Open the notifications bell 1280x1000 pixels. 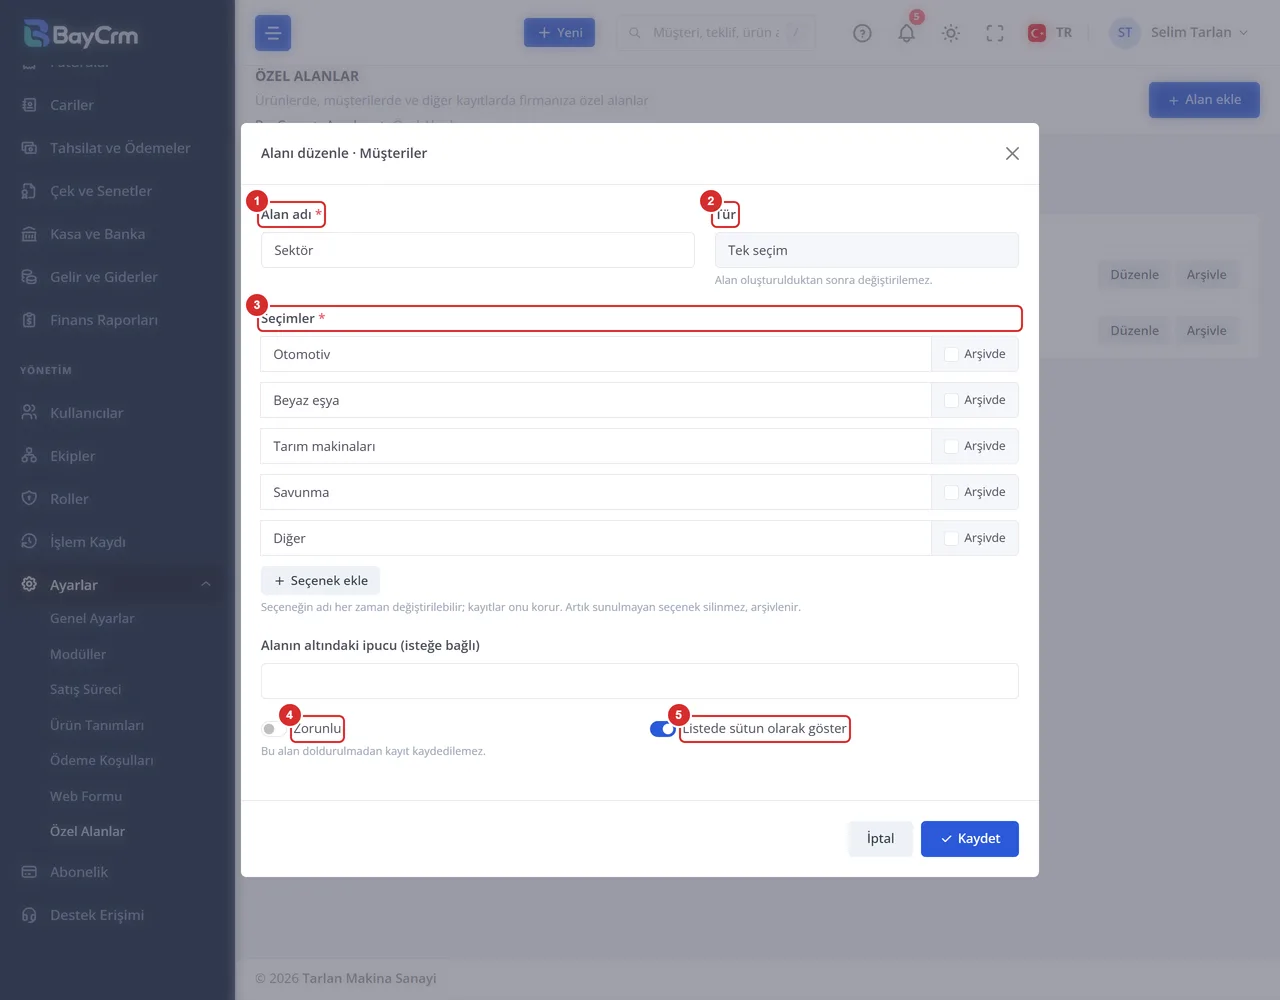point(906,33)
